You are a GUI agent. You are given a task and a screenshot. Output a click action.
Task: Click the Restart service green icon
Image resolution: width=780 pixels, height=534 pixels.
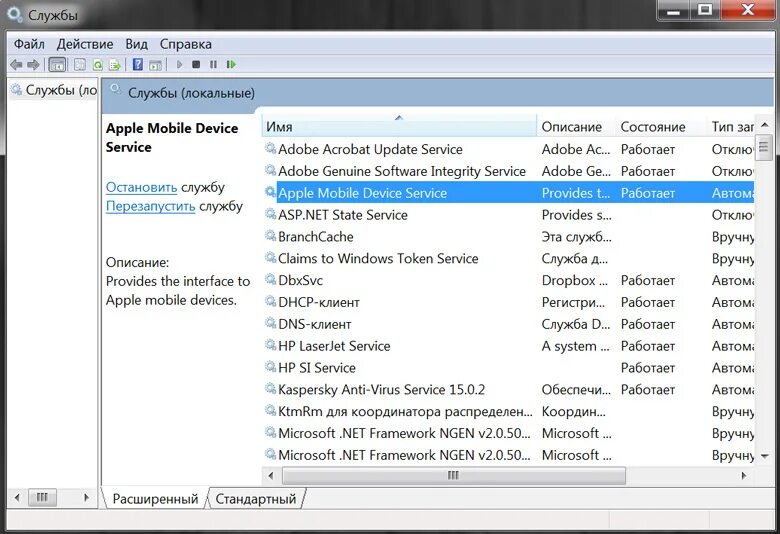pos(231,64)
